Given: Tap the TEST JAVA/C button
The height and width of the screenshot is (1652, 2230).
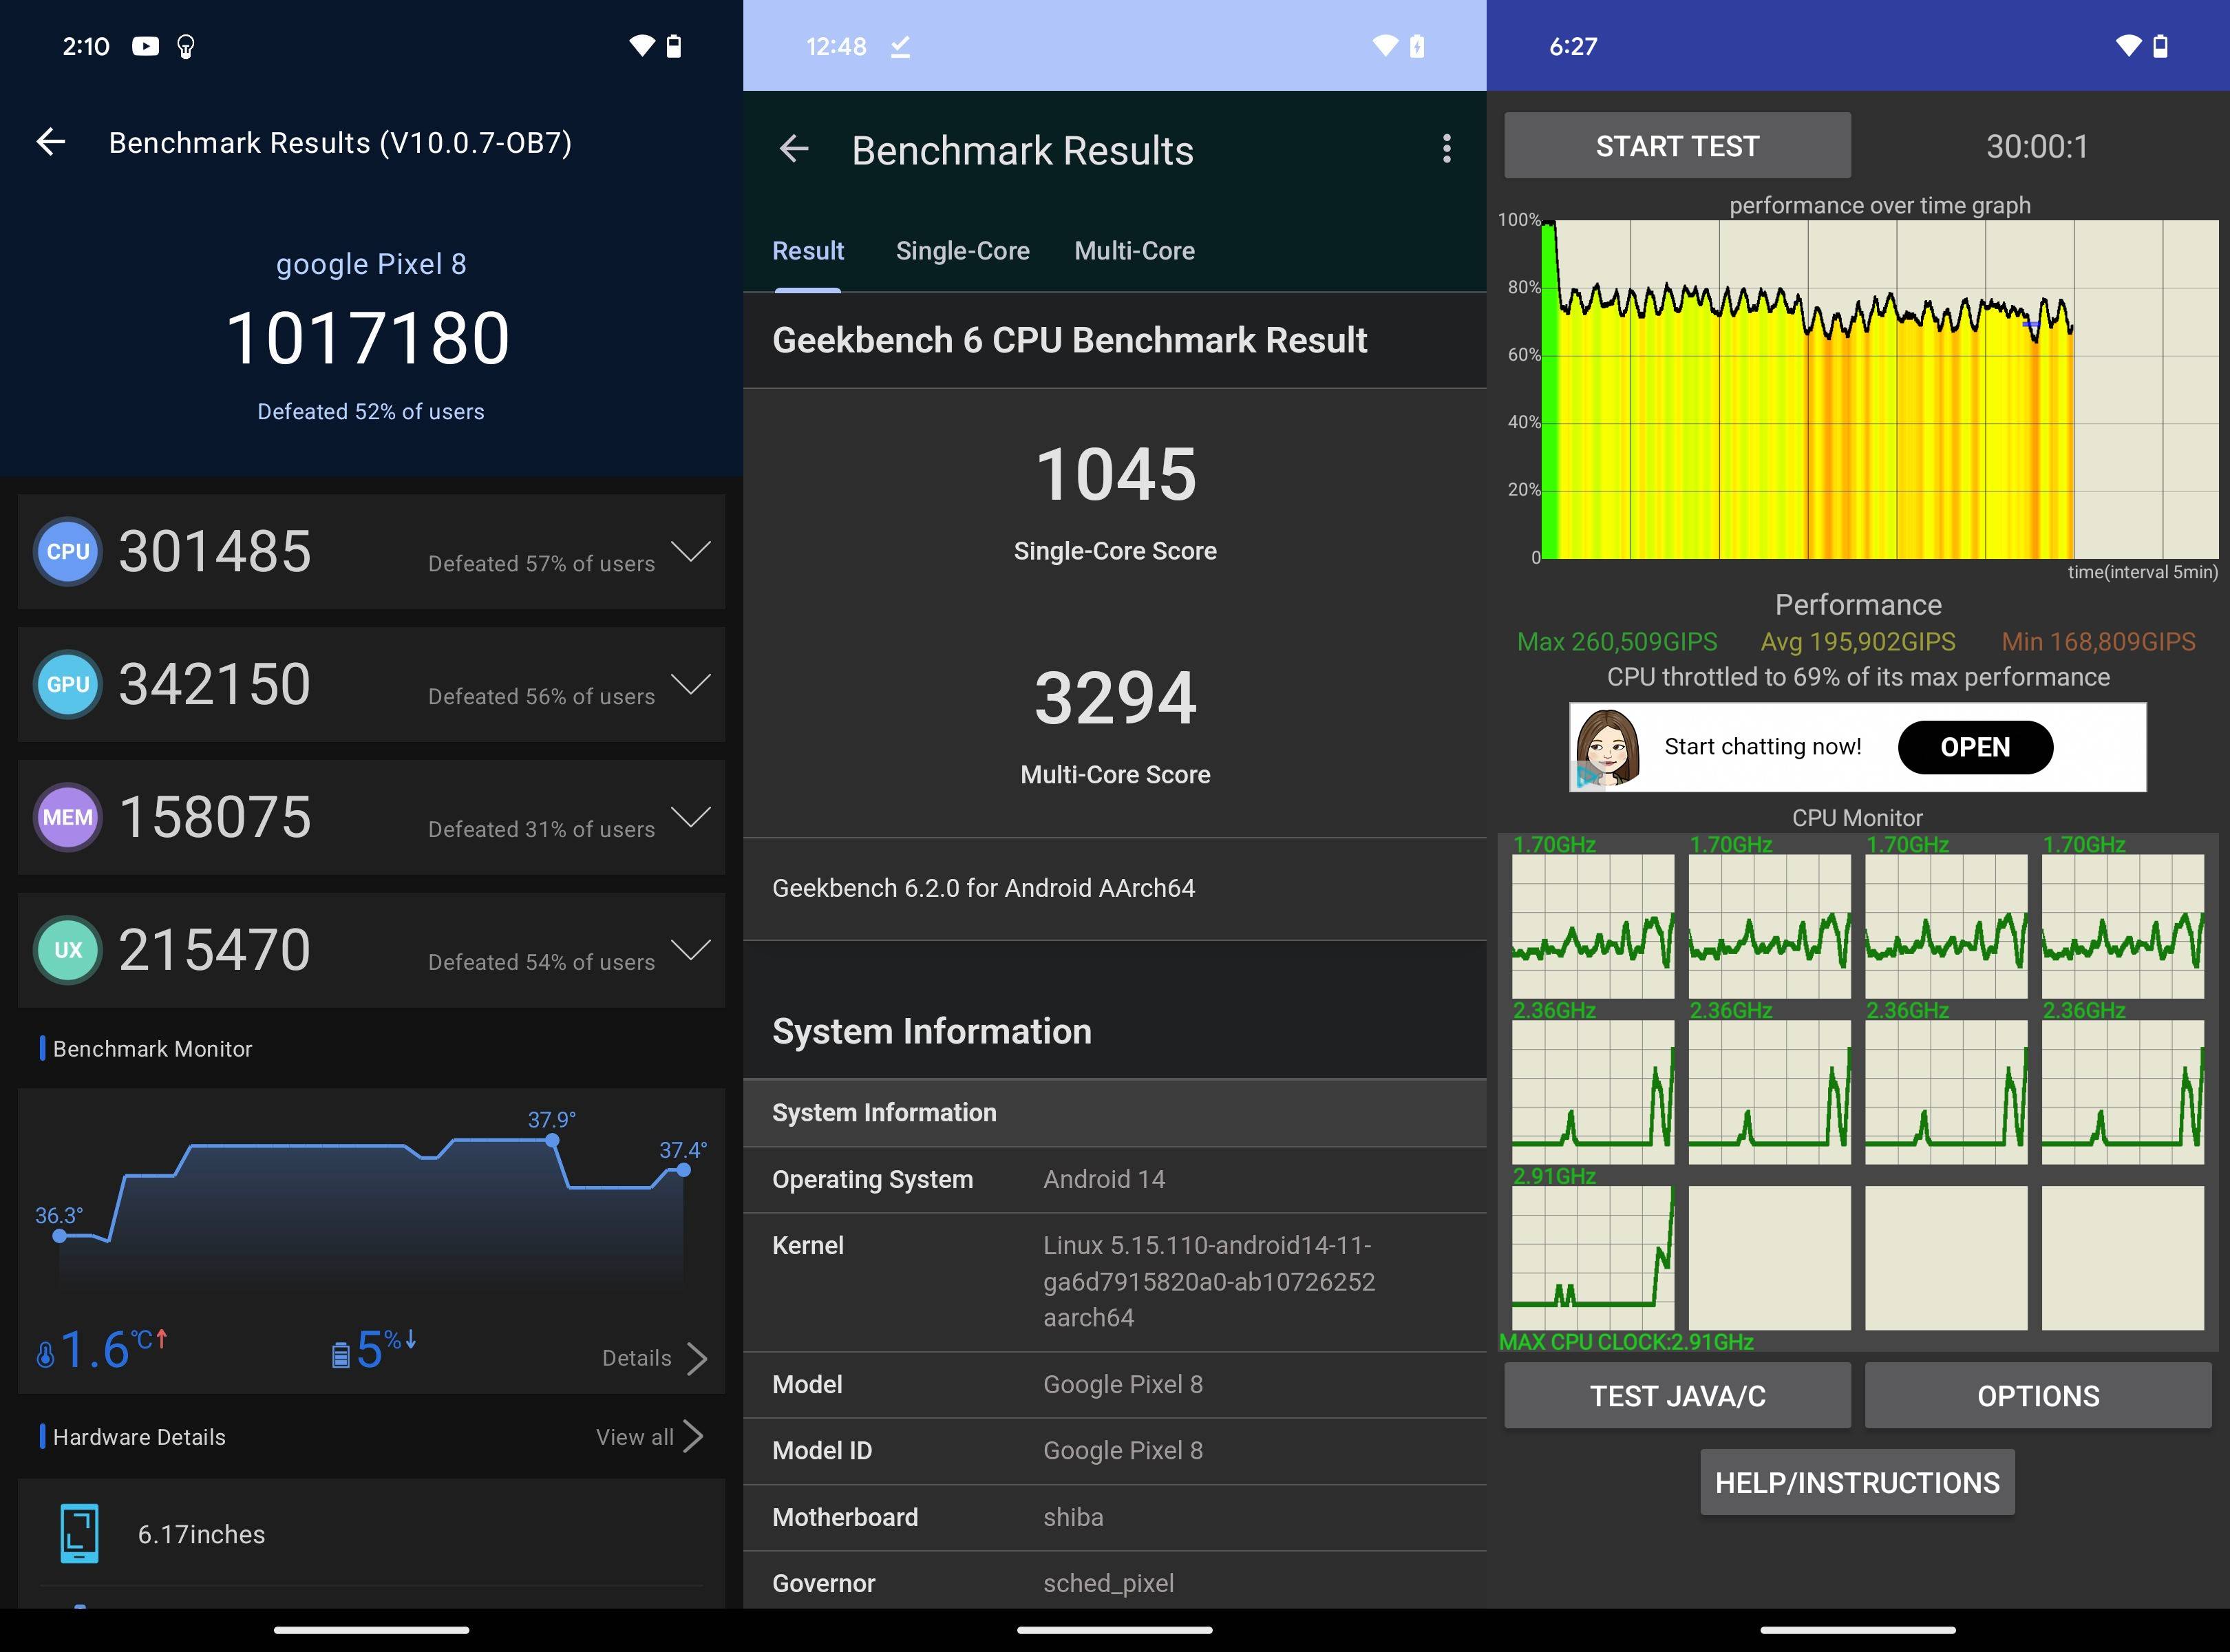Looking at the screenshot, I should pos(1677,1395).
